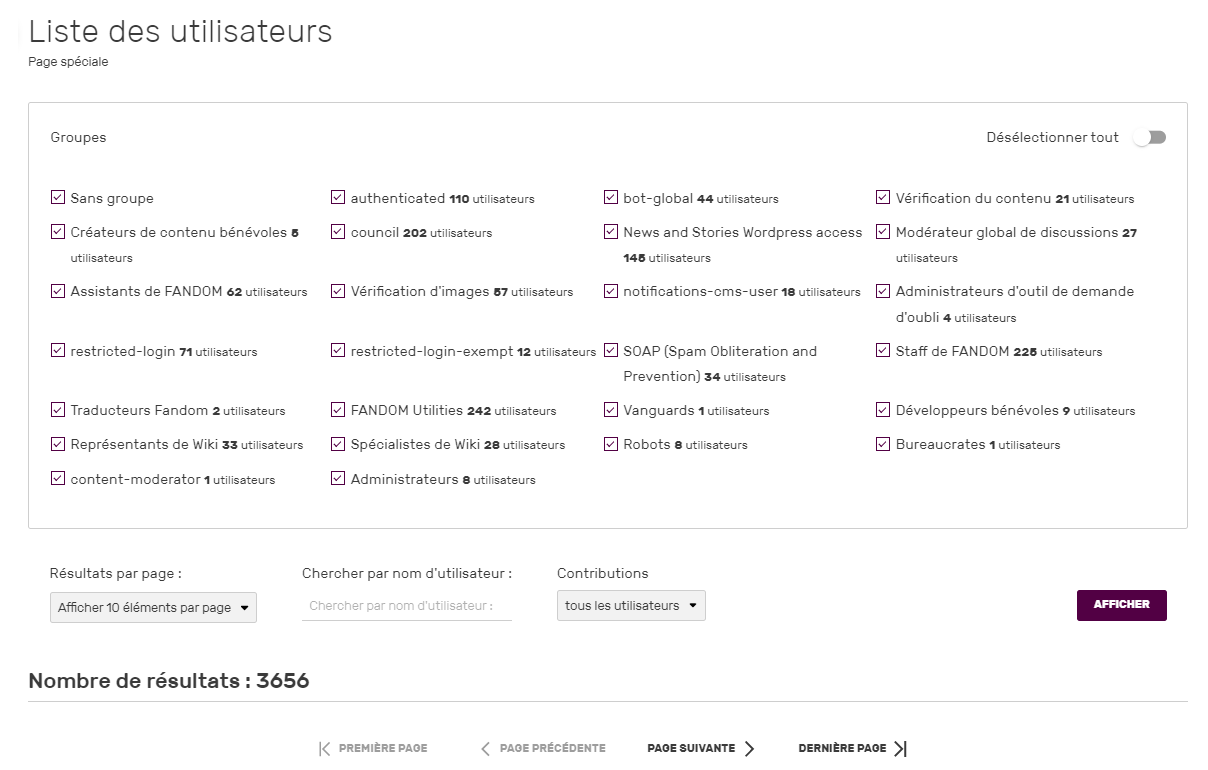Uncheck the Robots group checkbox
This screenshot has width=1208, height=770.
[611, 444]
